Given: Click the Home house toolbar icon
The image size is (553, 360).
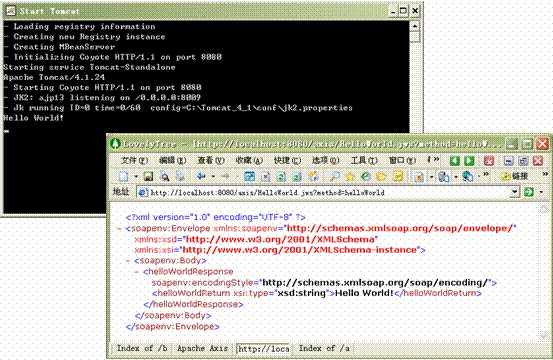Looking at the screenshot, I should 313,176.
